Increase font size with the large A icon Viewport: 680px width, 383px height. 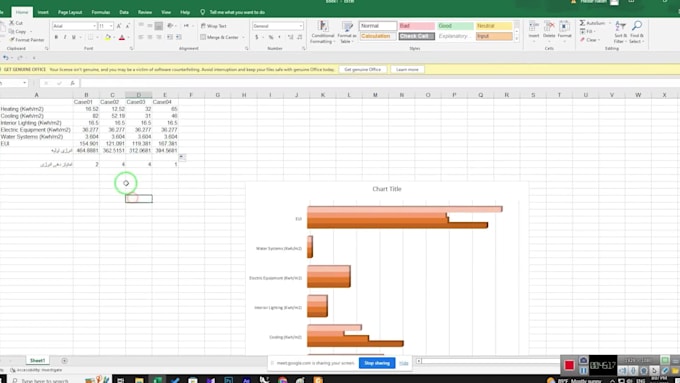tap(119, 26)
